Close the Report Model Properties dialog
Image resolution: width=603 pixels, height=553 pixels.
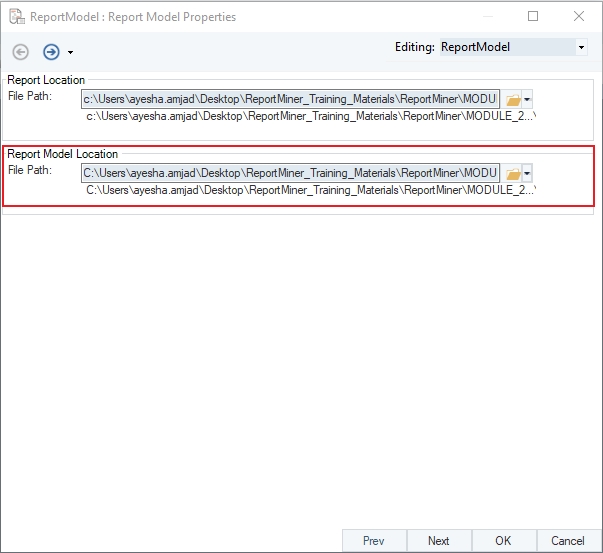(579, 17)
